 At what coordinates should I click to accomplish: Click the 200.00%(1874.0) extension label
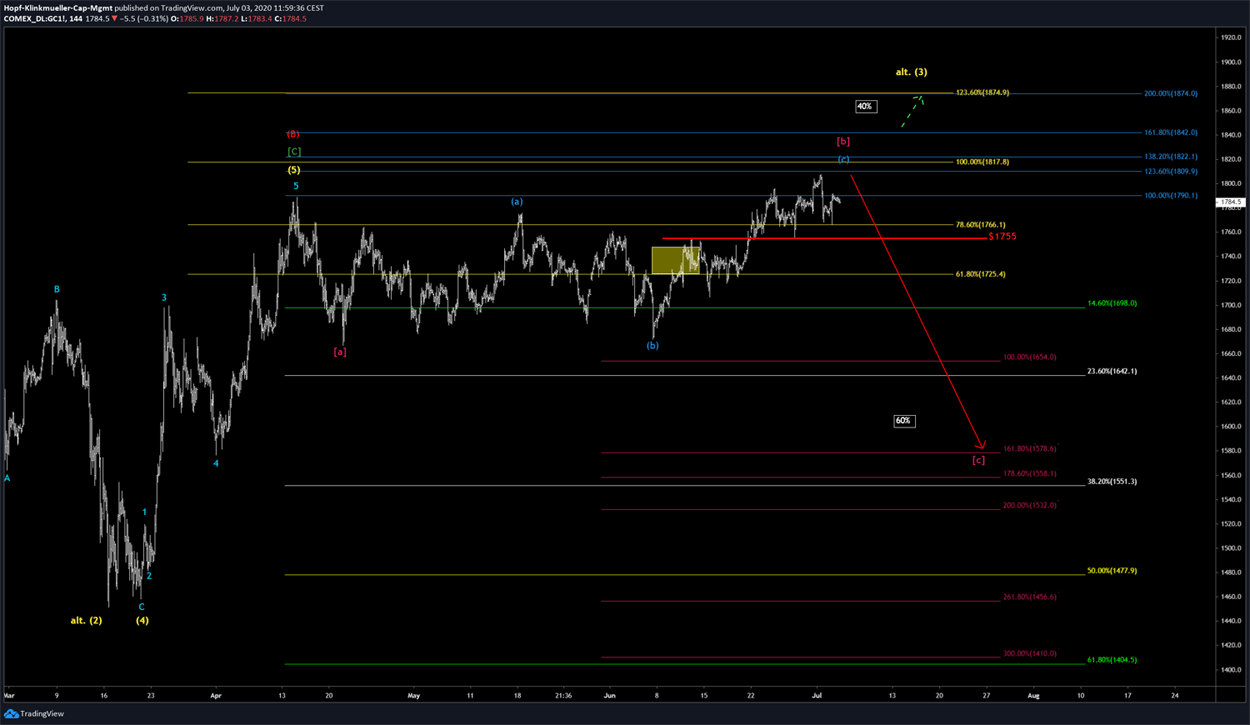(x=1171, y=93)
